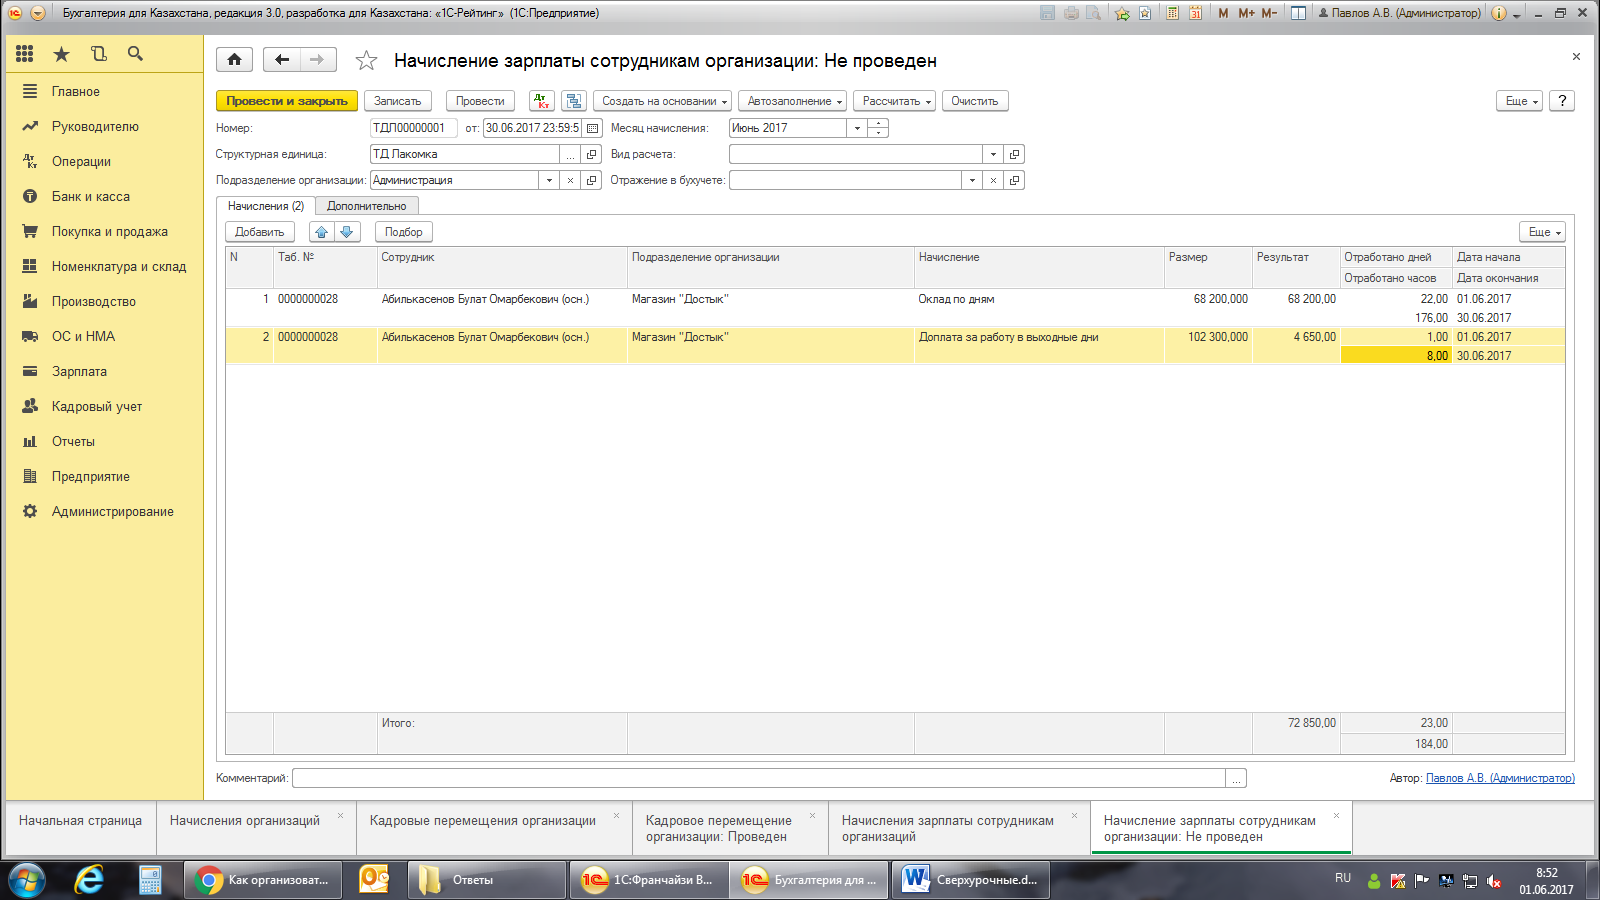Open Банк и касса section
The height and width of the screenshot is (900, 1600).
[91, 196]
